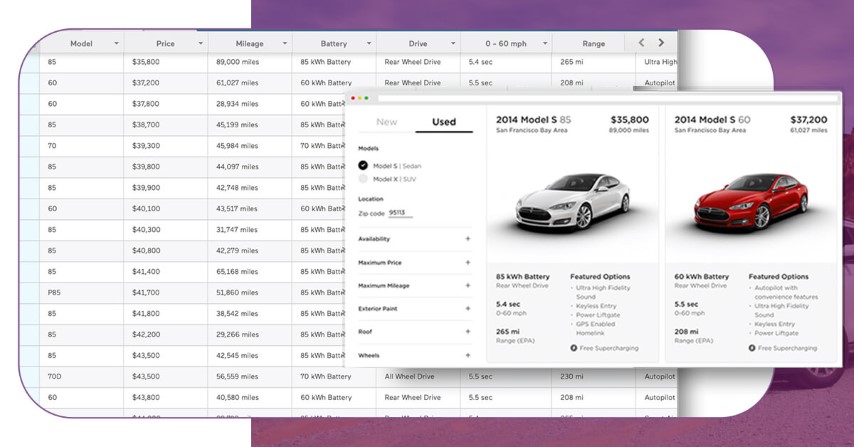Select the Ultra High cell in first row
Viewport: 854px width, 447px height.
(x=656, y=62)
